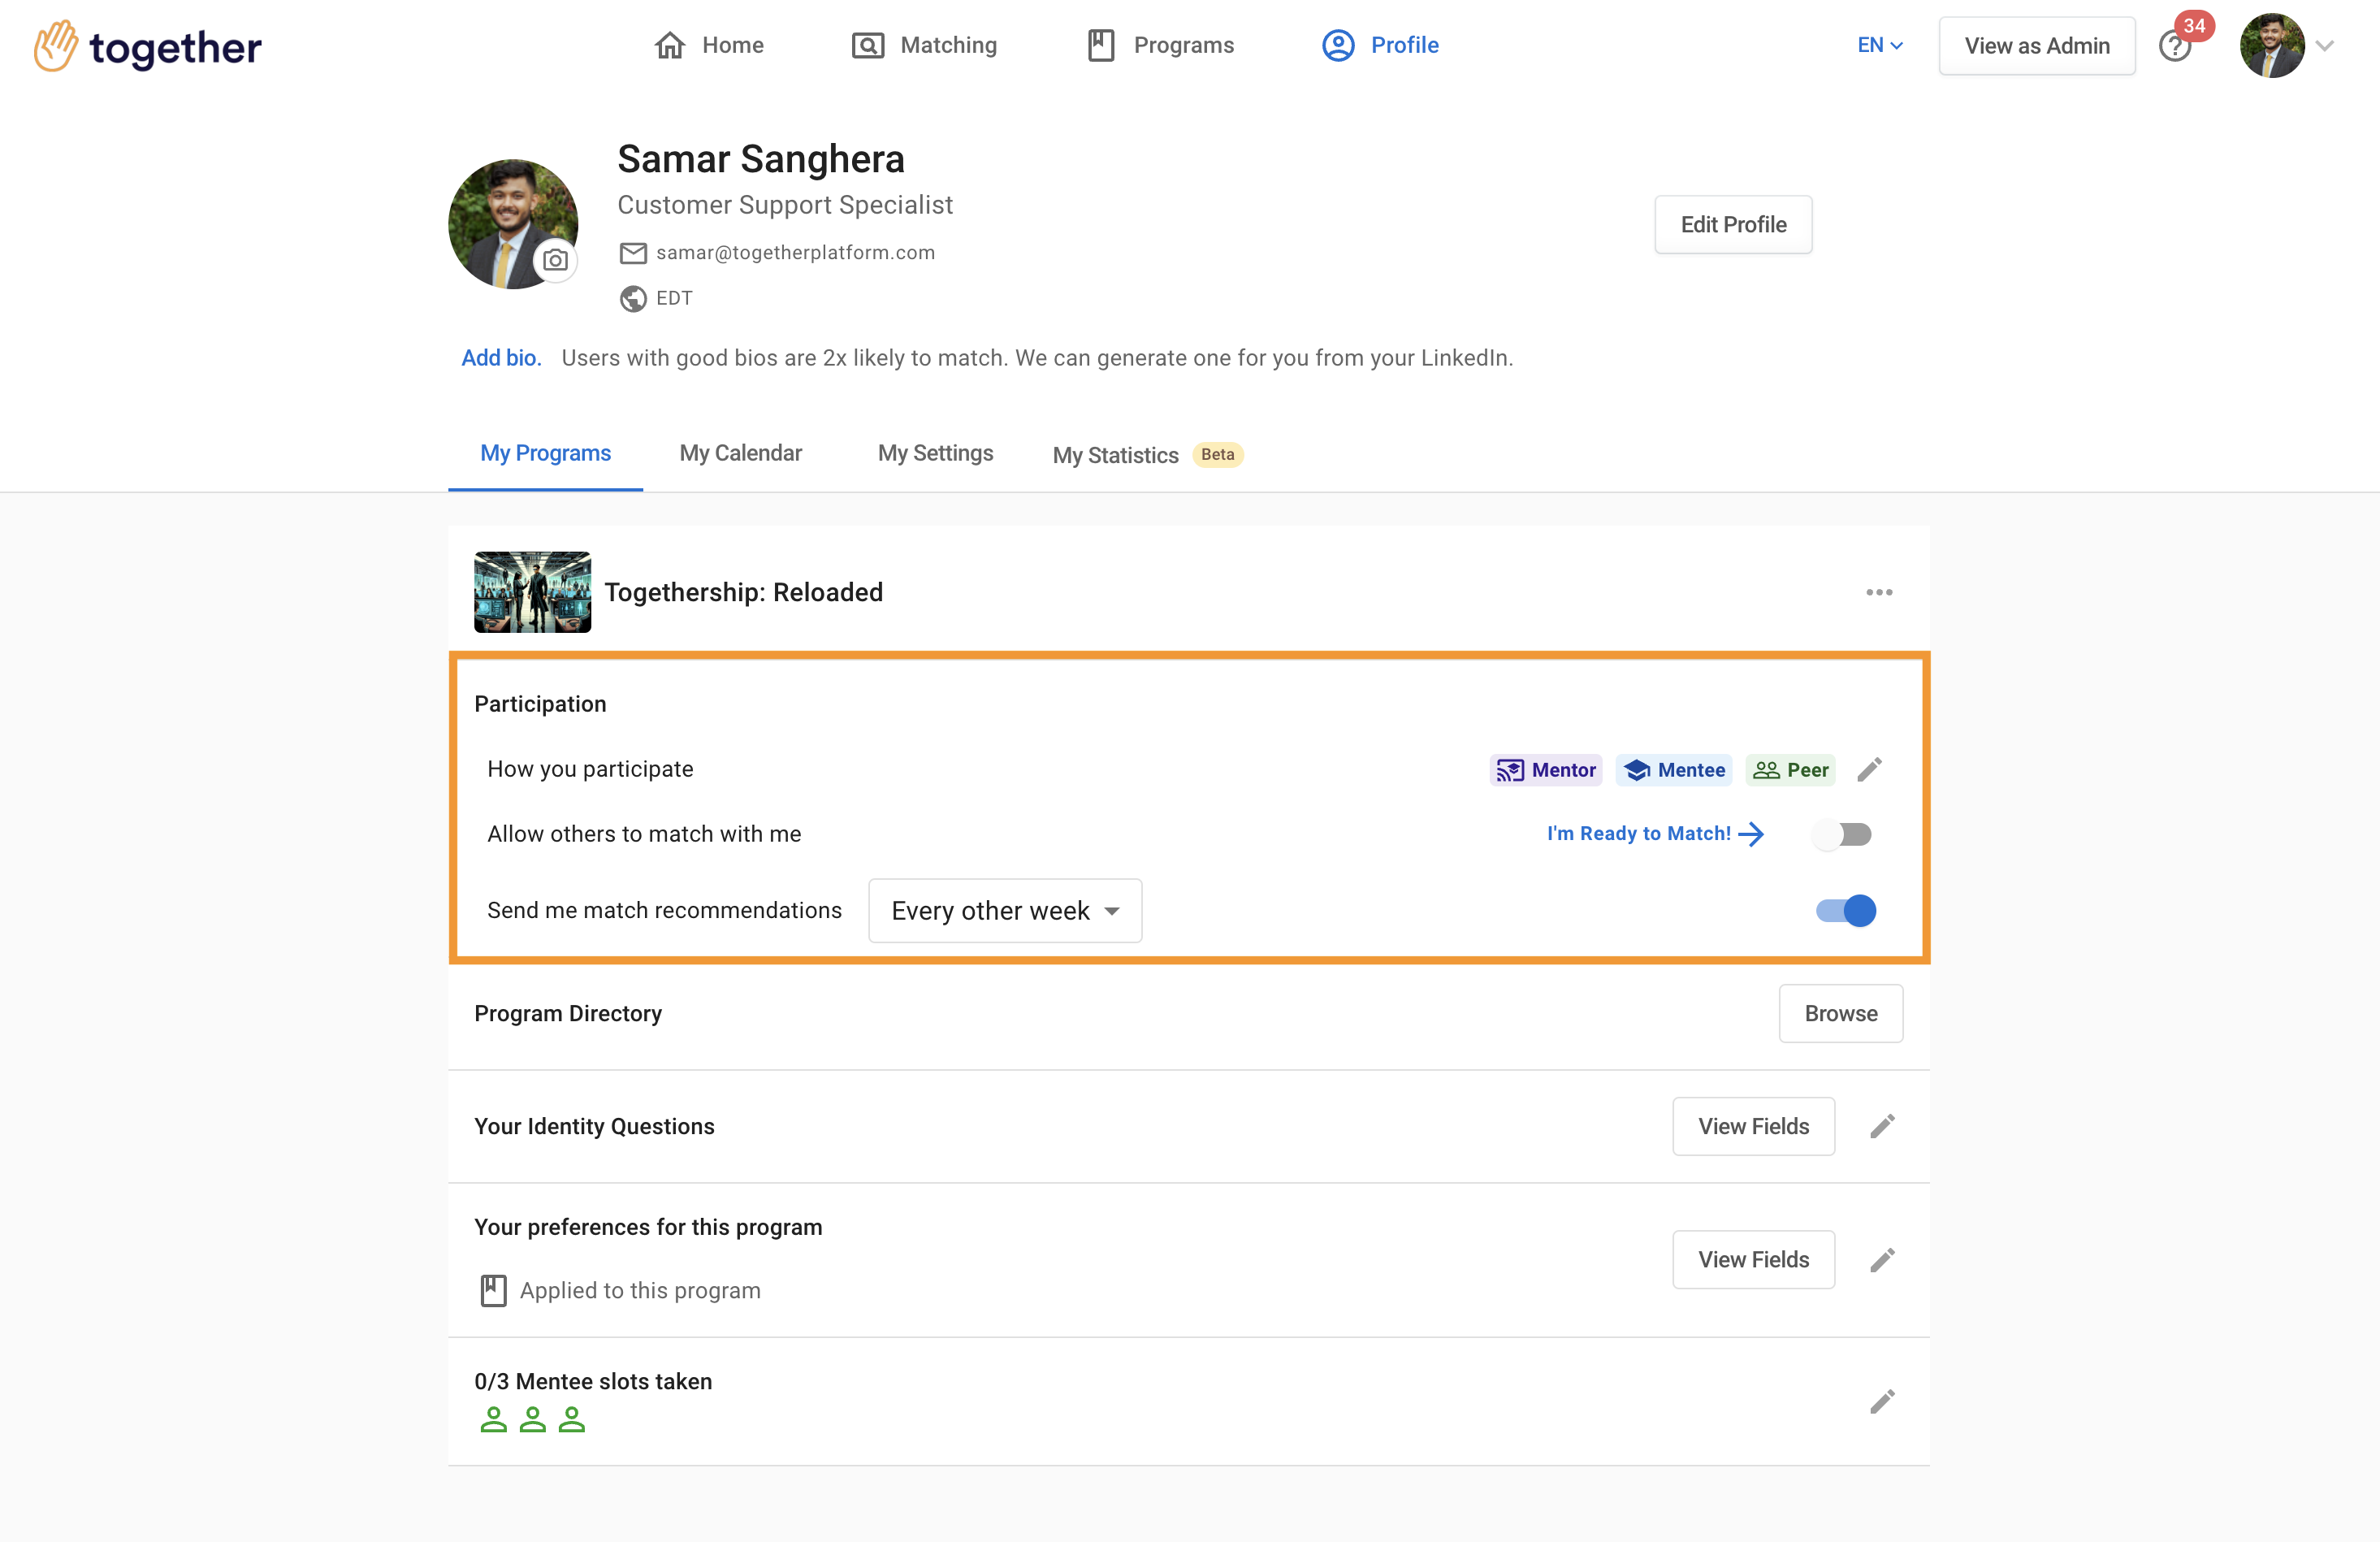Viewport: 2380px width, 1542px height.
Task: Click the second green mentee slot icon
Action: coord(532,1420)
